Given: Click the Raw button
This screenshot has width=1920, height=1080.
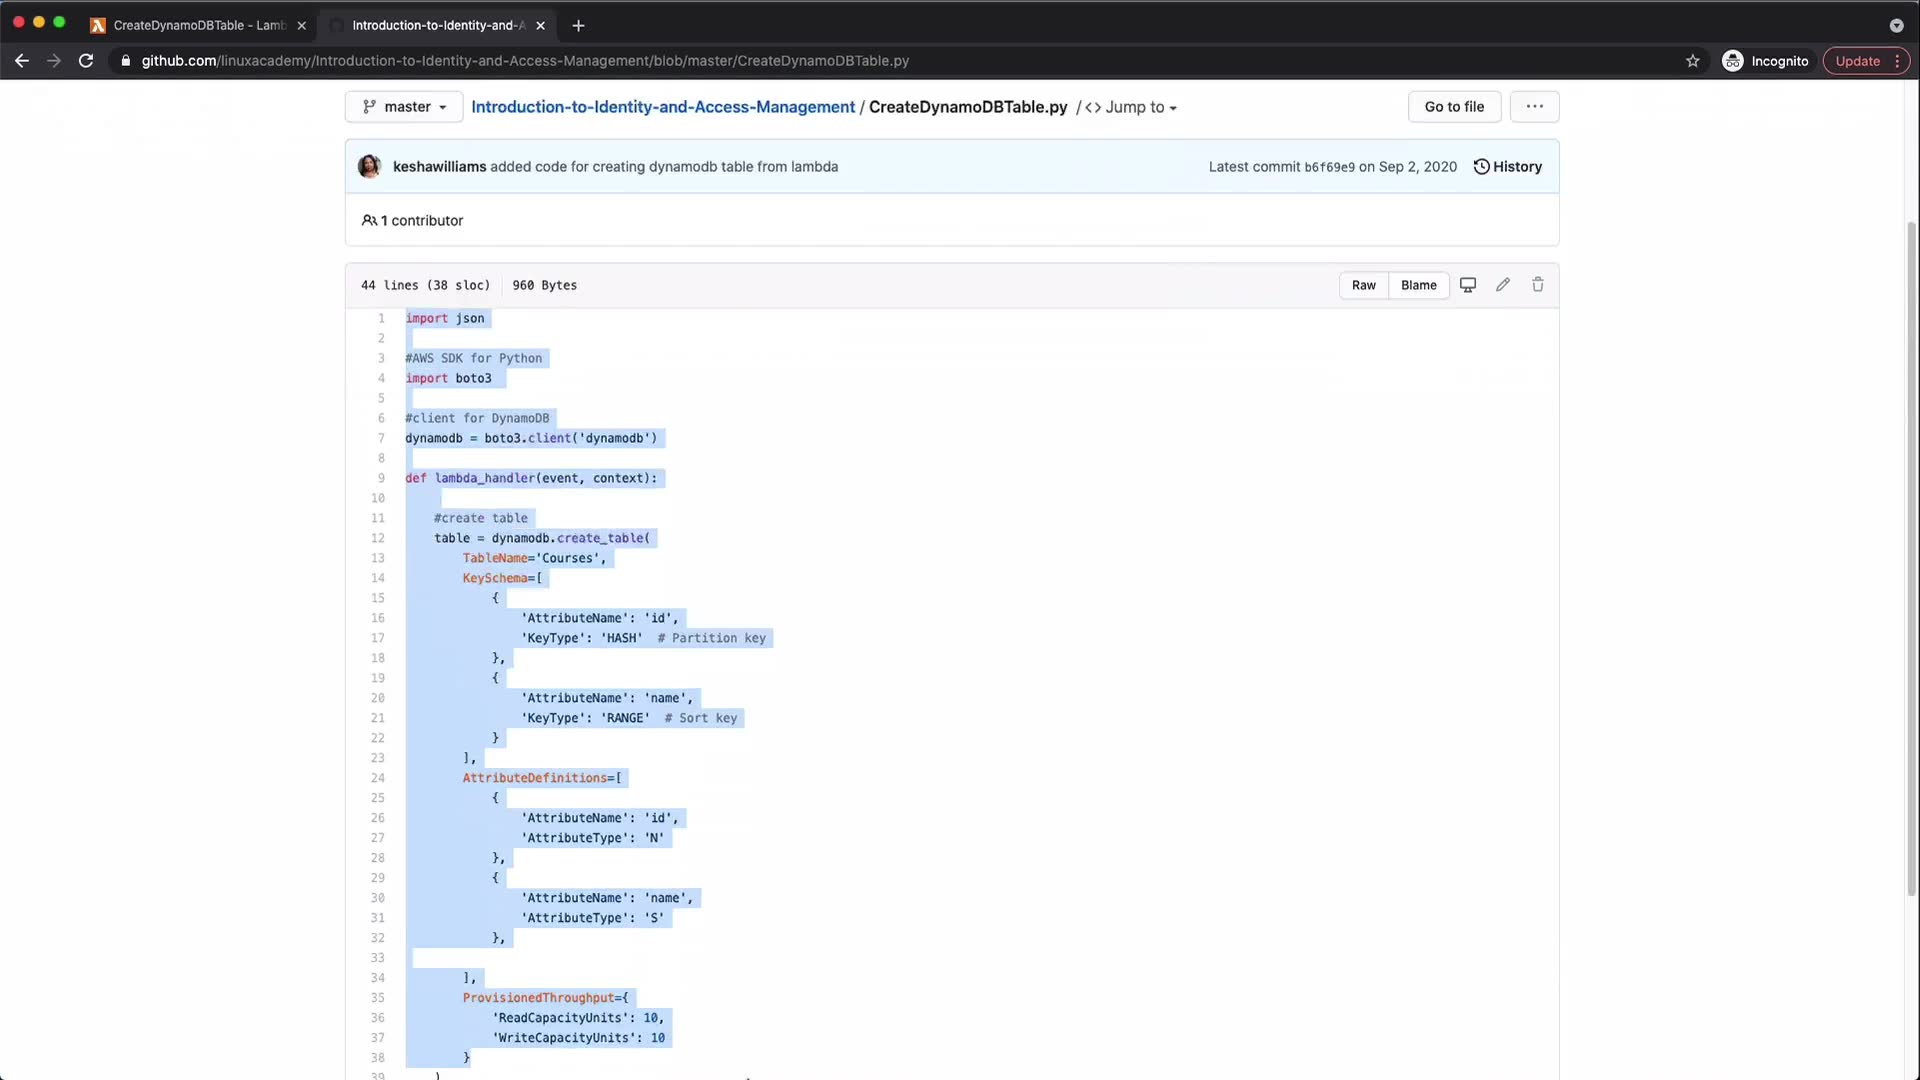Looking at the screenshot, I should coord(1363,285).
